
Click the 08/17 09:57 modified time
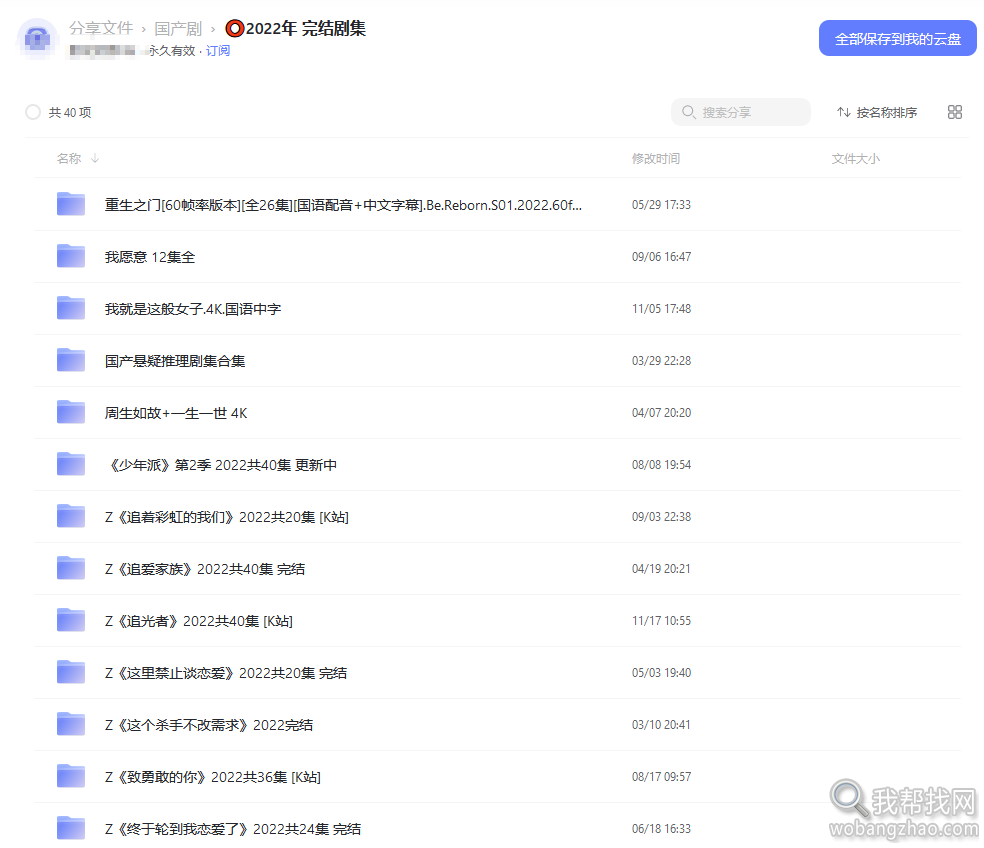point(661,778)
